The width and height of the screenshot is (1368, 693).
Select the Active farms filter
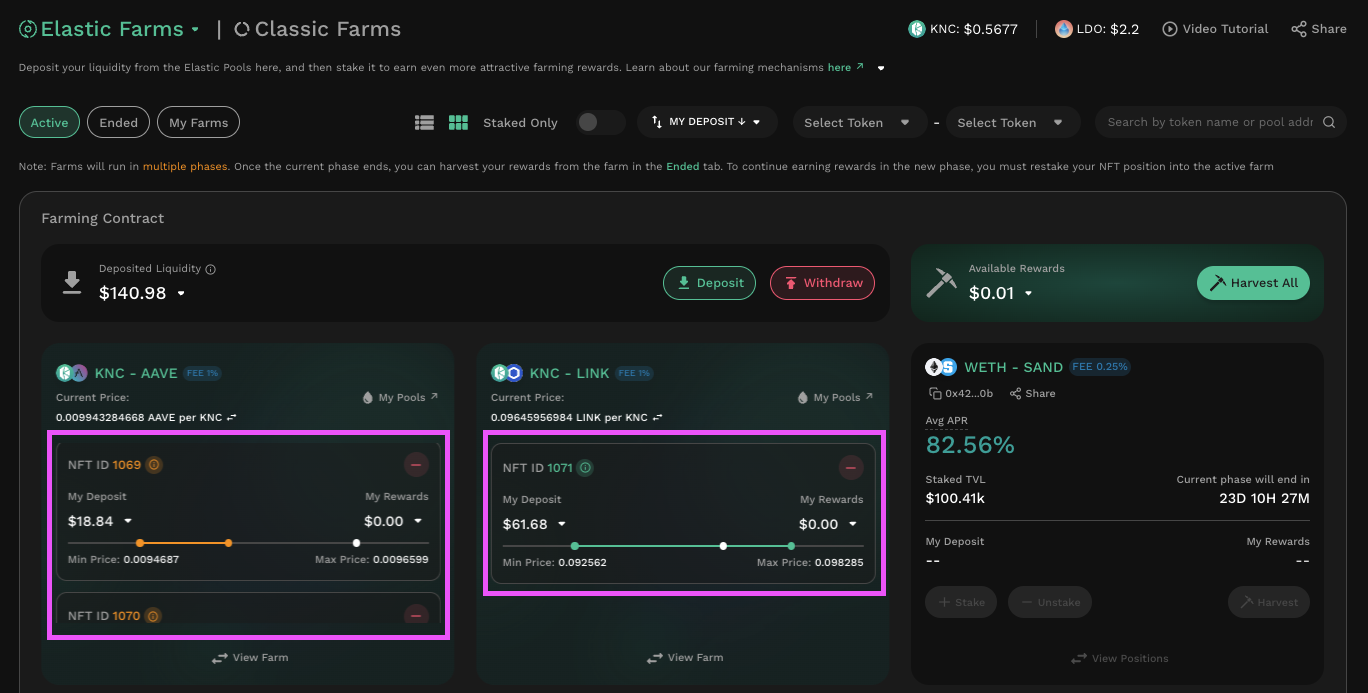point(49,122)
